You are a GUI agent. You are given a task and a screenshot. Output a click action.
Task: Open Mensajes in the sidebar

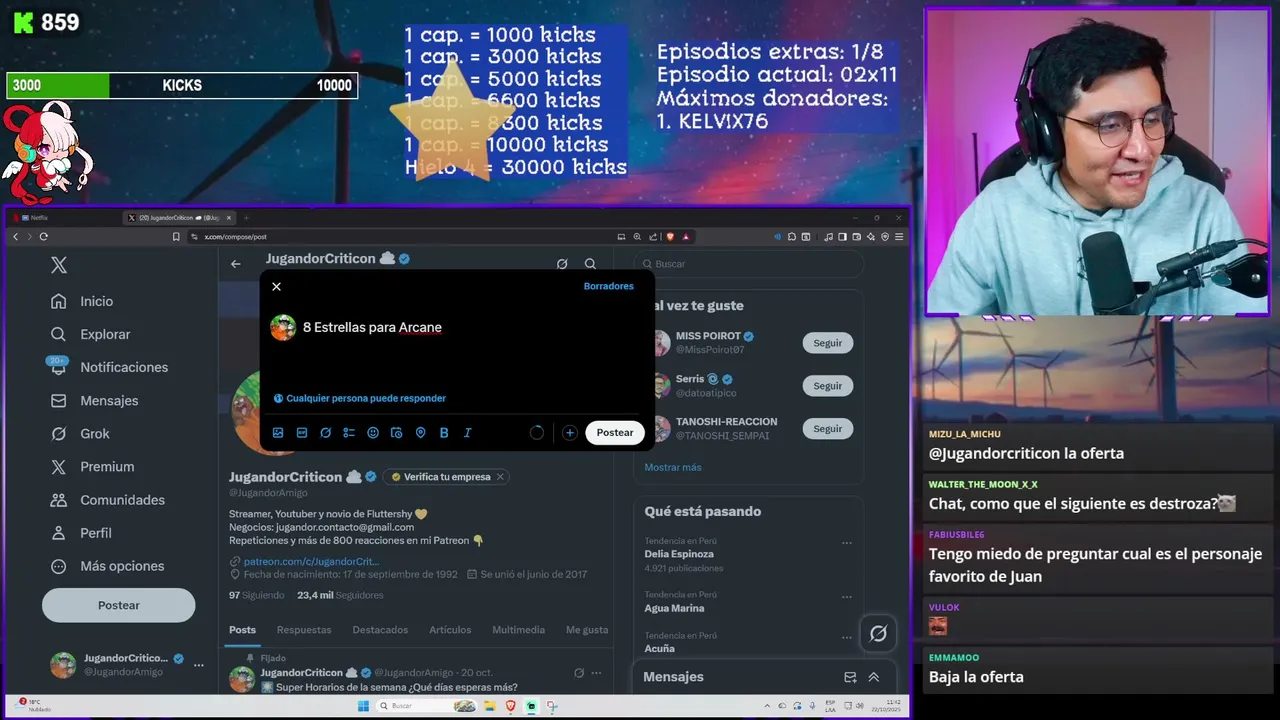(95, 400)
